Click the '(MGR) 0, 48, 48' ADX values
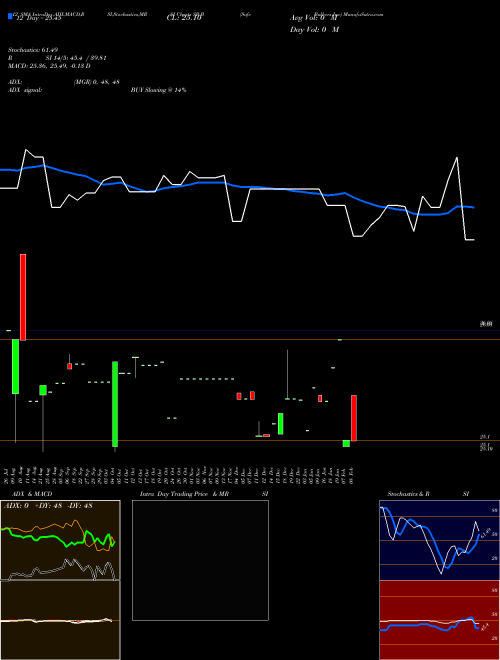 97,82
